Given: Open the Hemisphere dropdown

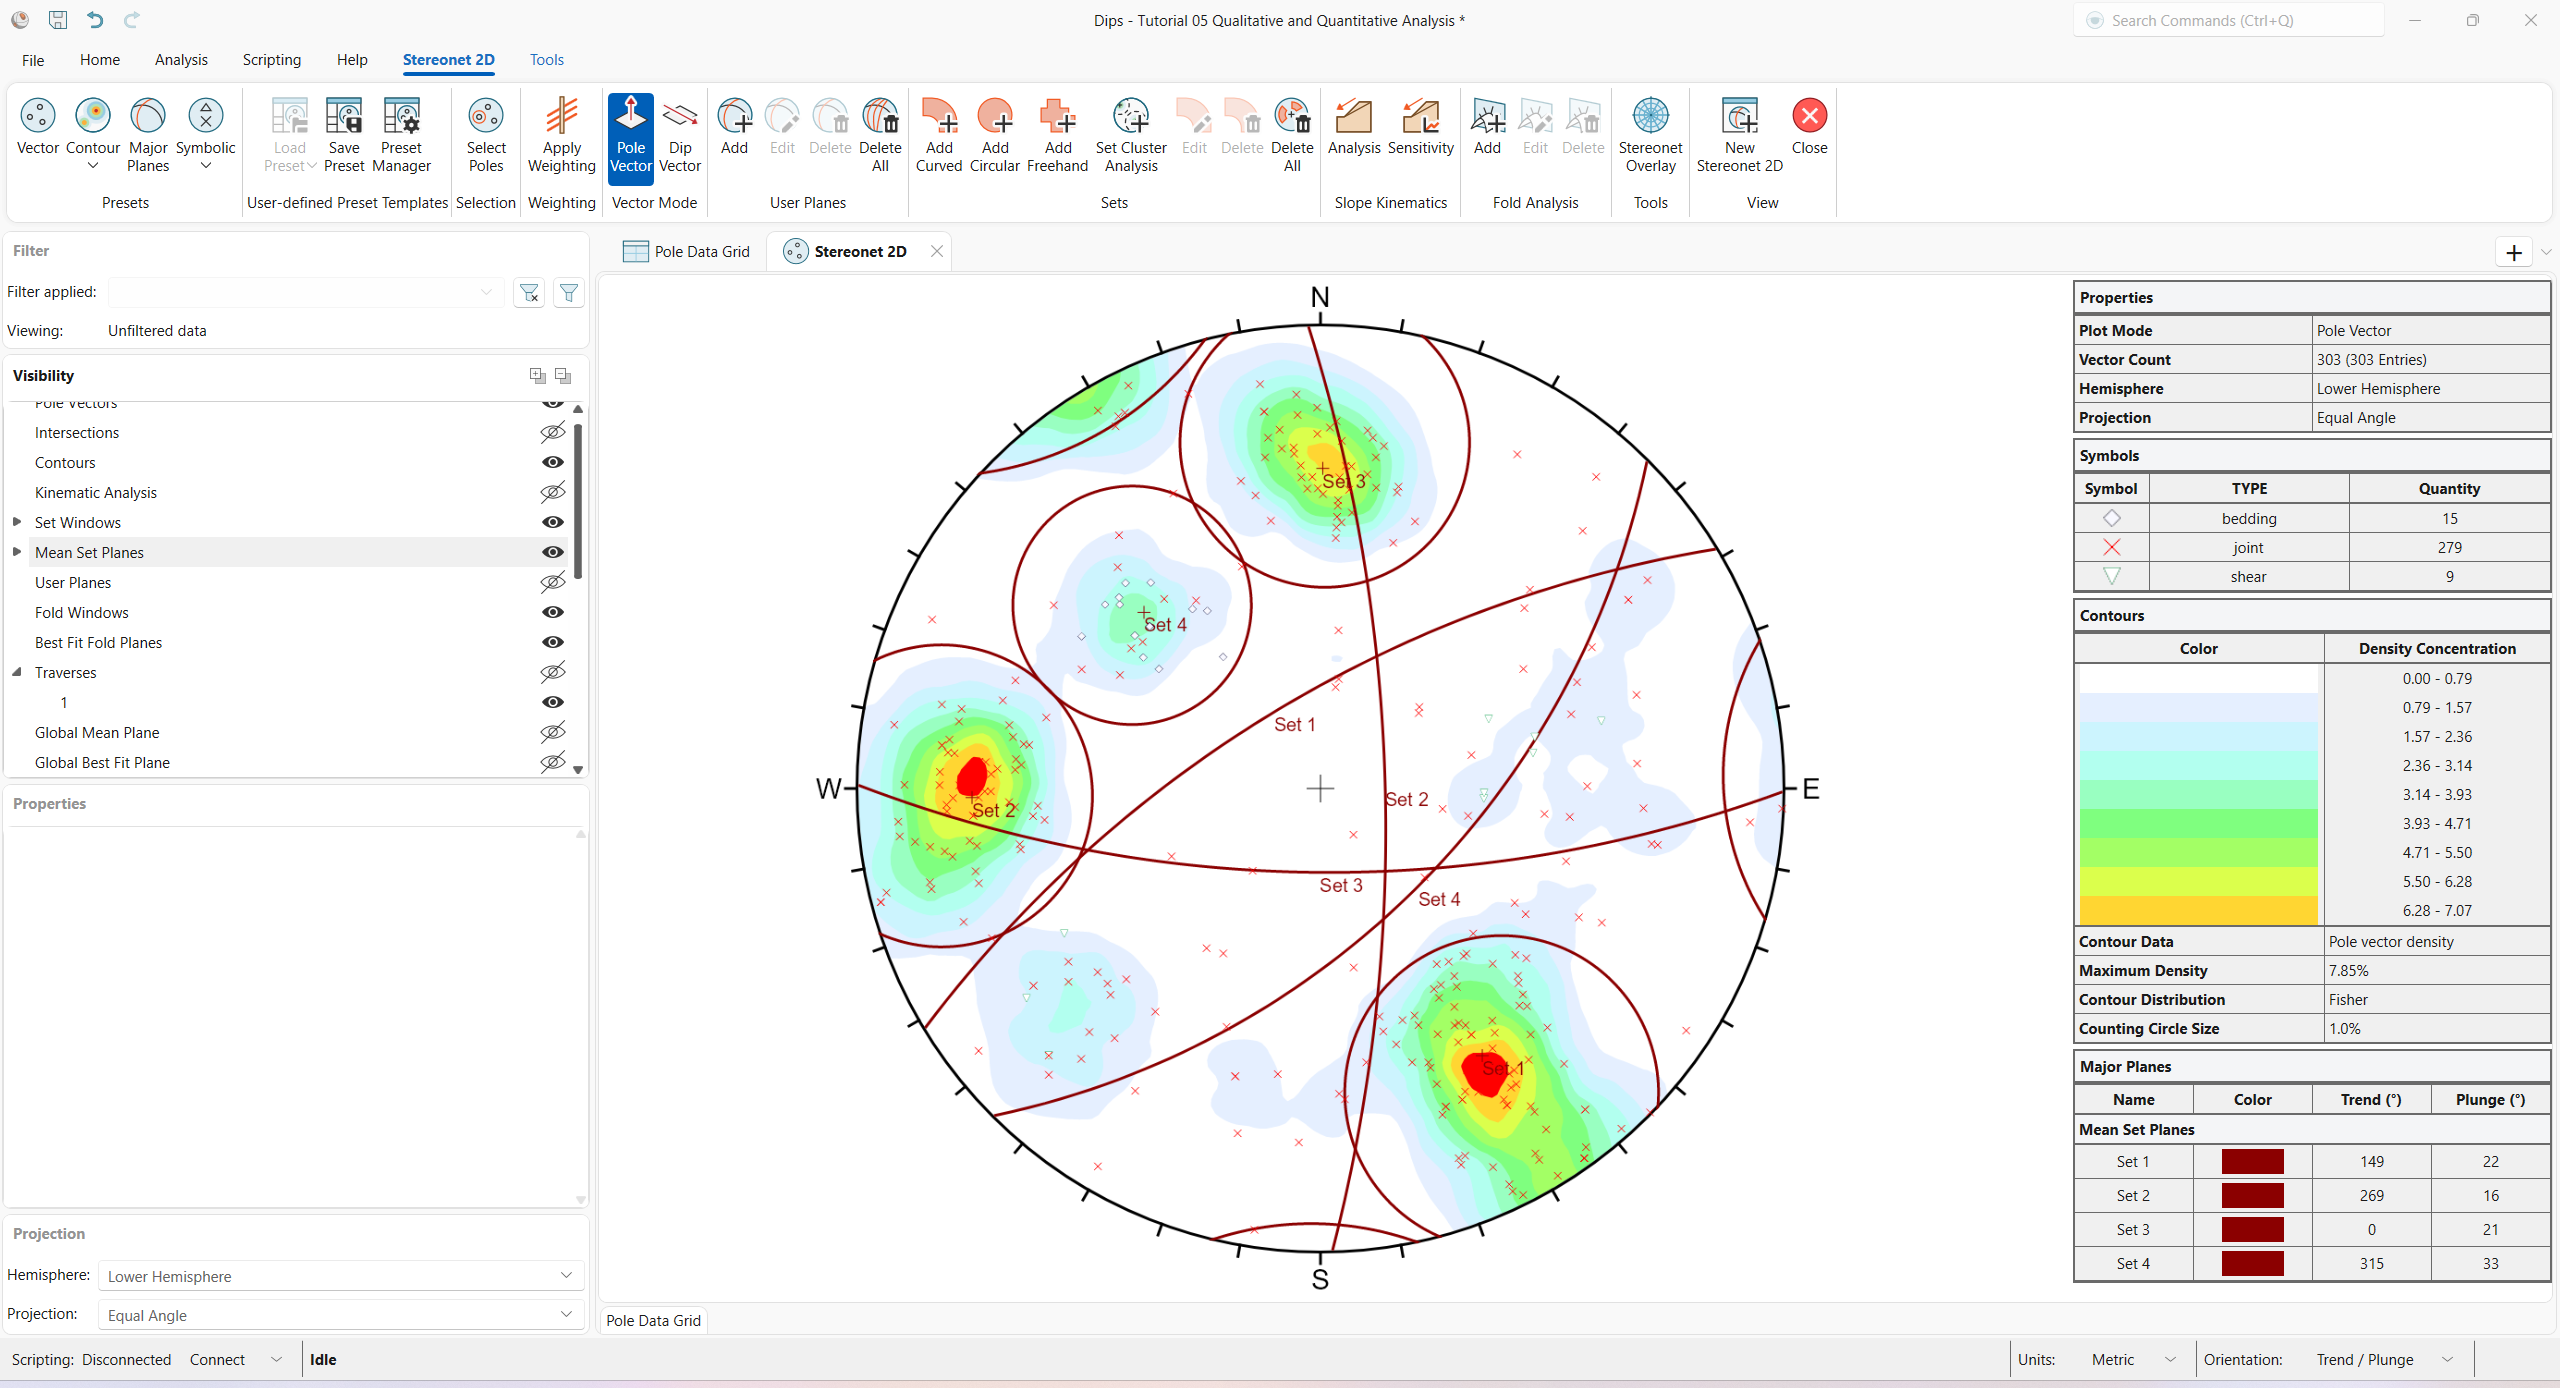Looking at the screenshot, I should 565,1275.
